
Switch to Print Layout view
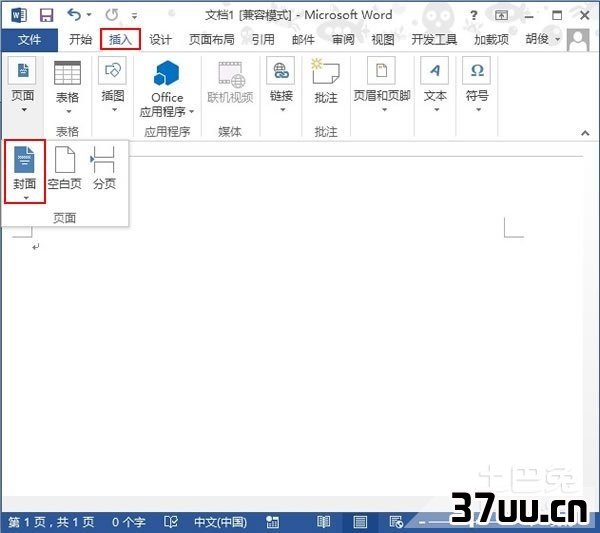tap(360, 522)
